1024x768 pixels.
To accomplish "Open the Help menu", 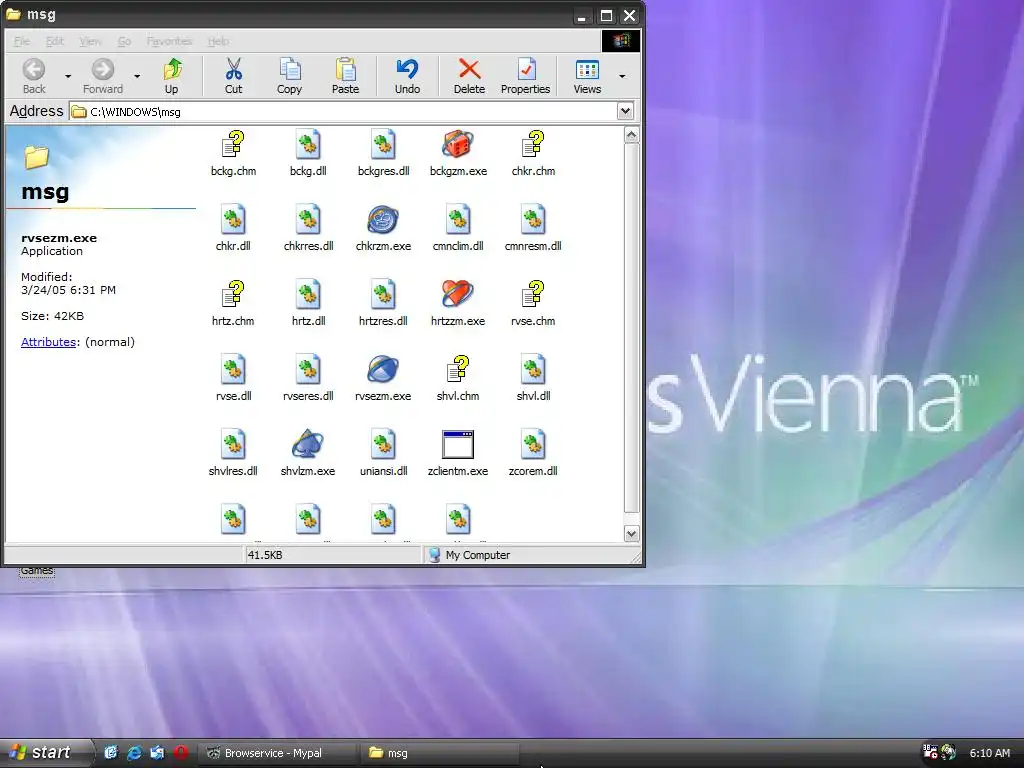I will coord(218,41).
